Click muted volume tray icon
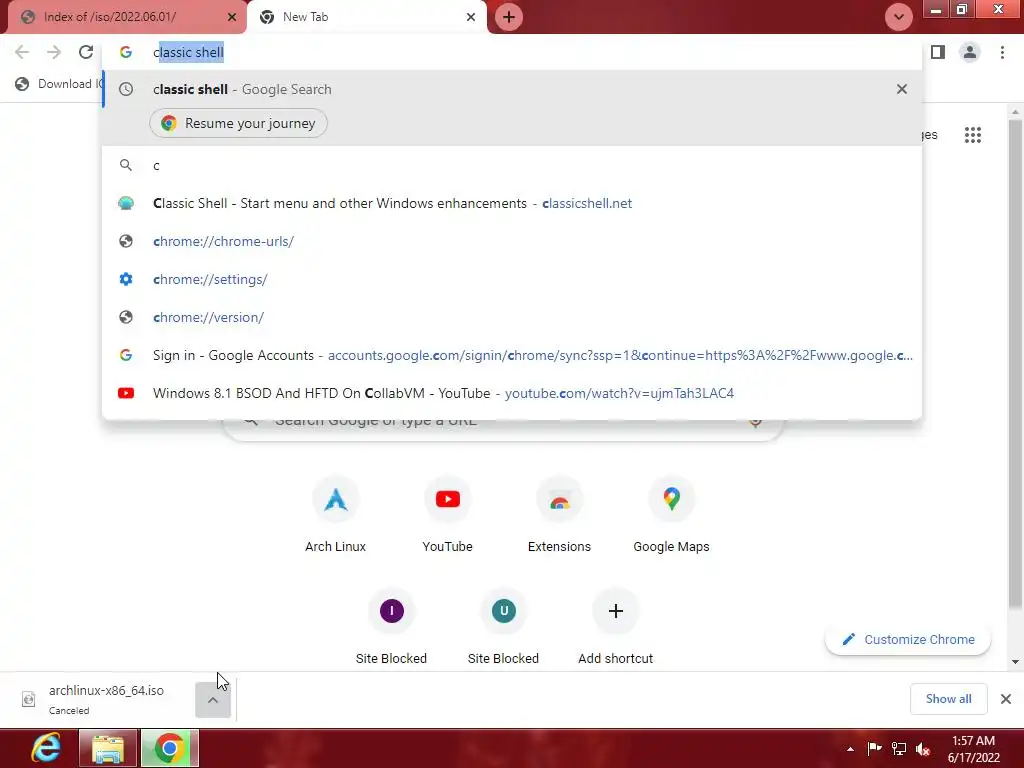 click(923, 749)
